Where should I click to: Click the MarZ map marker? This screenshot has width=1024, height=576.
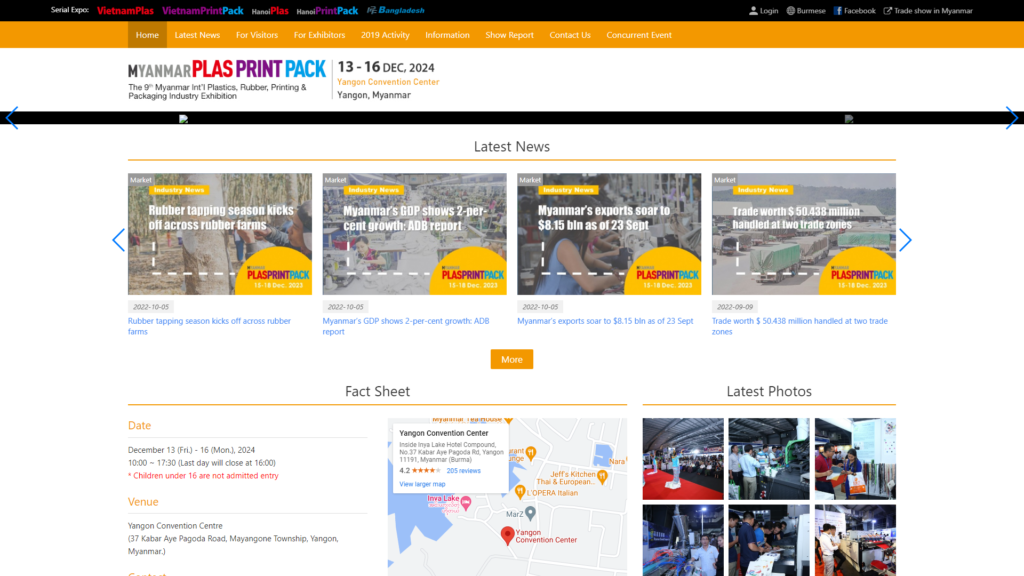pyautogui.click(x=530, y=513)
